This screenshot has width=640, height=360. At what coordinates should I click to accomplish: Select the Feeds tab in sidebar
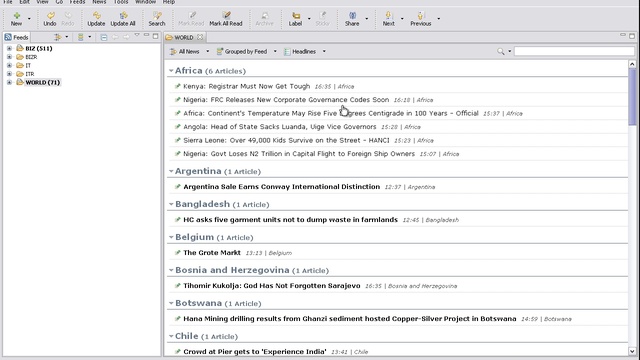click(16, 37)
